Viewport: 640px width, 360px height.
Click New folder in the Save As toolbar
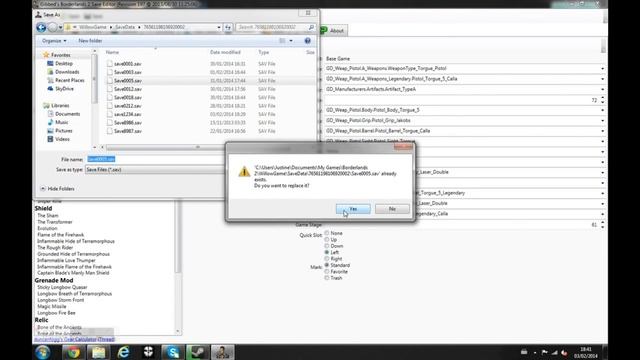coord(90,41)
